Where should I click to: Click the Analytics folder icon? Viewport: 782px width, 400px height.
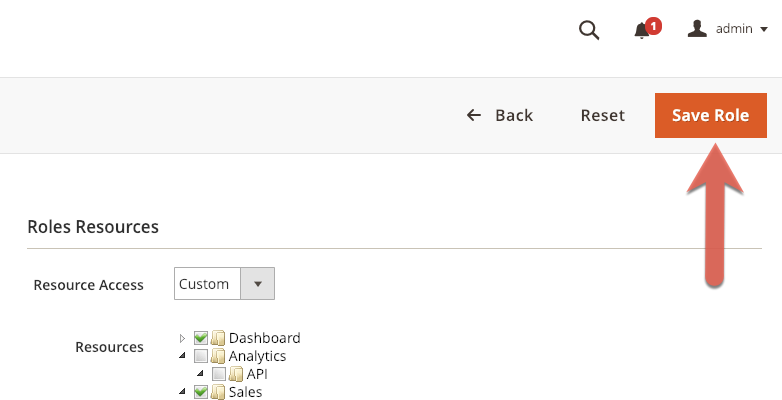[x=218, y=356]
